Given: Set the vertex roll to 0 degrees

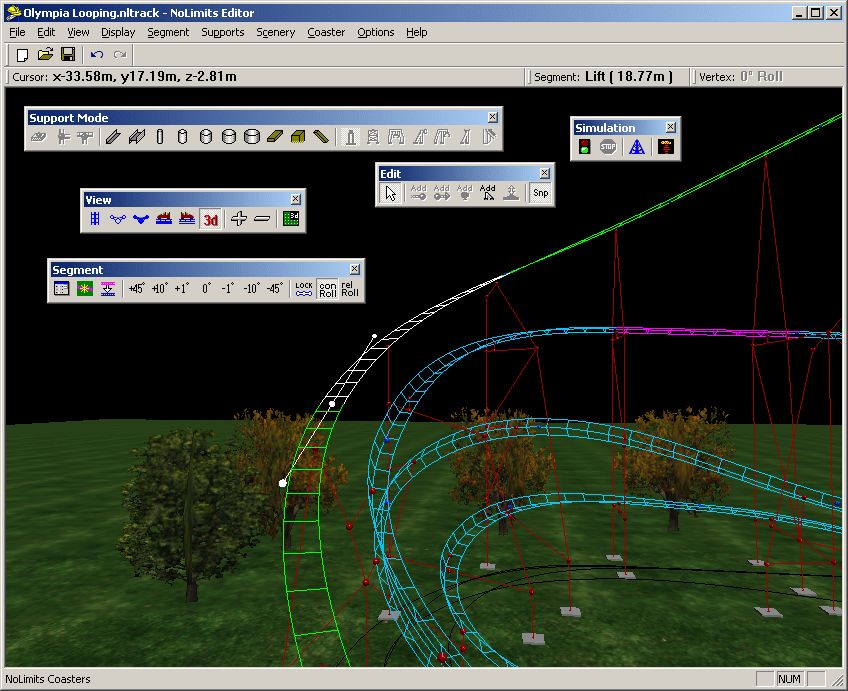Looking at the screenshot, I should coord(205,287).
